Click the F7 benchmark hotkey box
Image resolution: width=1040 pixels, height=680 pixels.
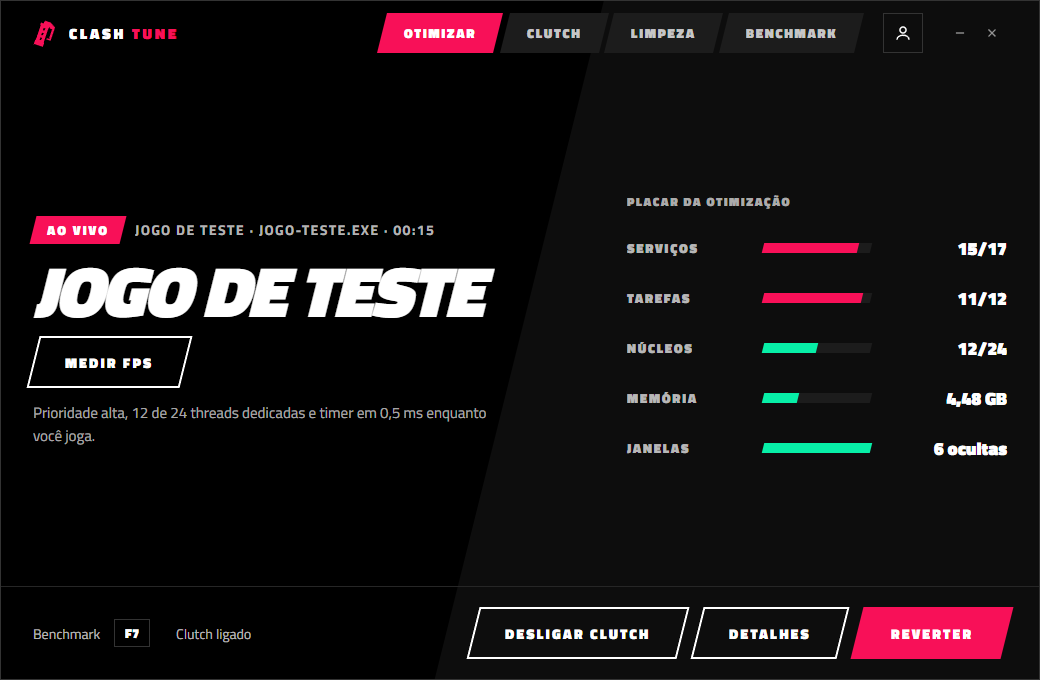point(132,634)
